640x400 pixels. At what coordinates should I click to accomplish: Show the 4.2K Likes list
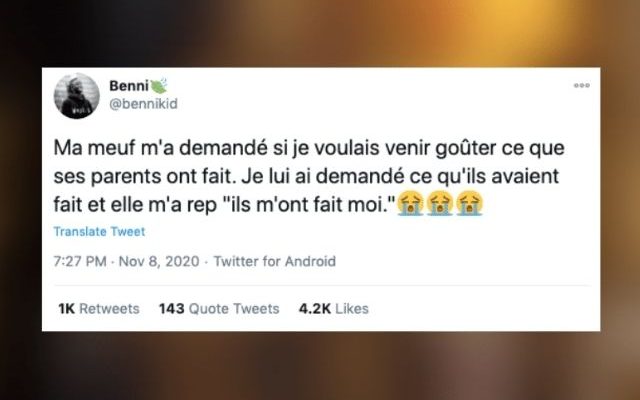(333, 309)
